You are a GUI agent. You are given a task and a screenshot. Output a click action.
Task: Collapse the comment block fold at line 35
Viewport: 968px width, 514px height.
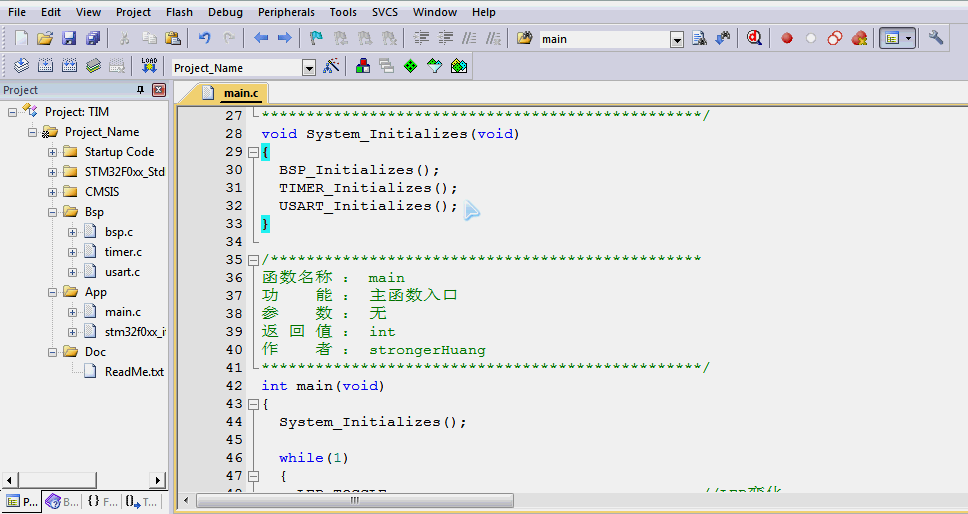point(253,260)
